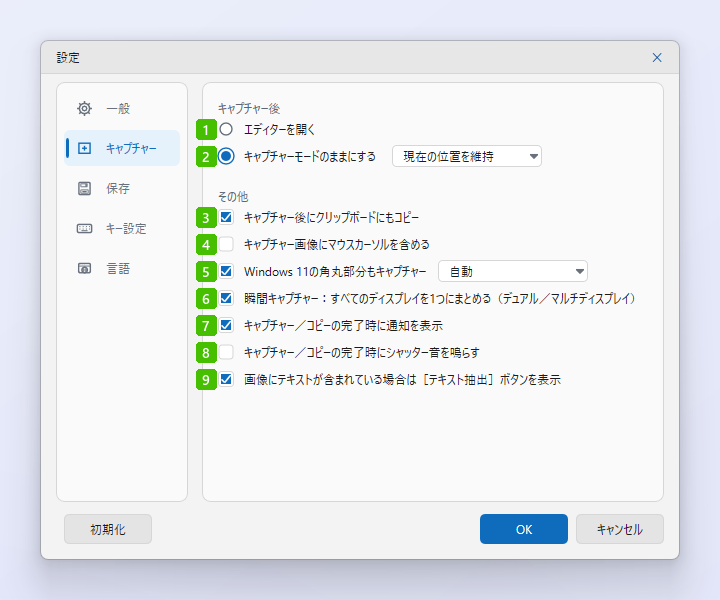Open the 一般 settings section
Screen dimensions: 720x600
[x=122, y=109]
